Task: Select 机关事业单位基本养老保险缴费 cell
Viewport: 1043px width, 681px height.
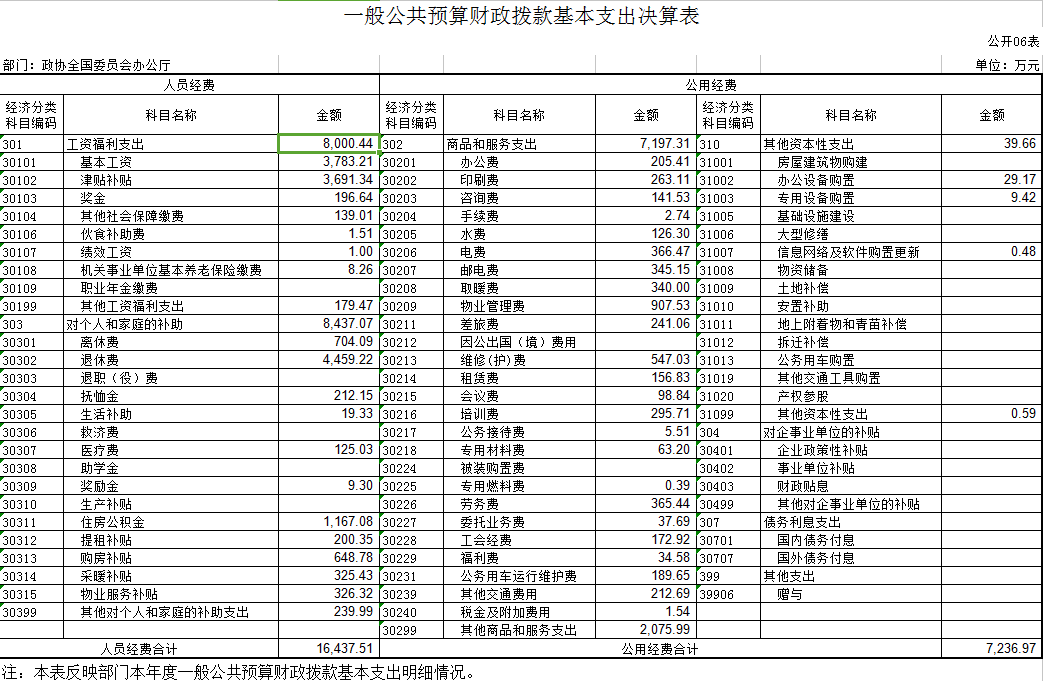Action: [171, 270]
